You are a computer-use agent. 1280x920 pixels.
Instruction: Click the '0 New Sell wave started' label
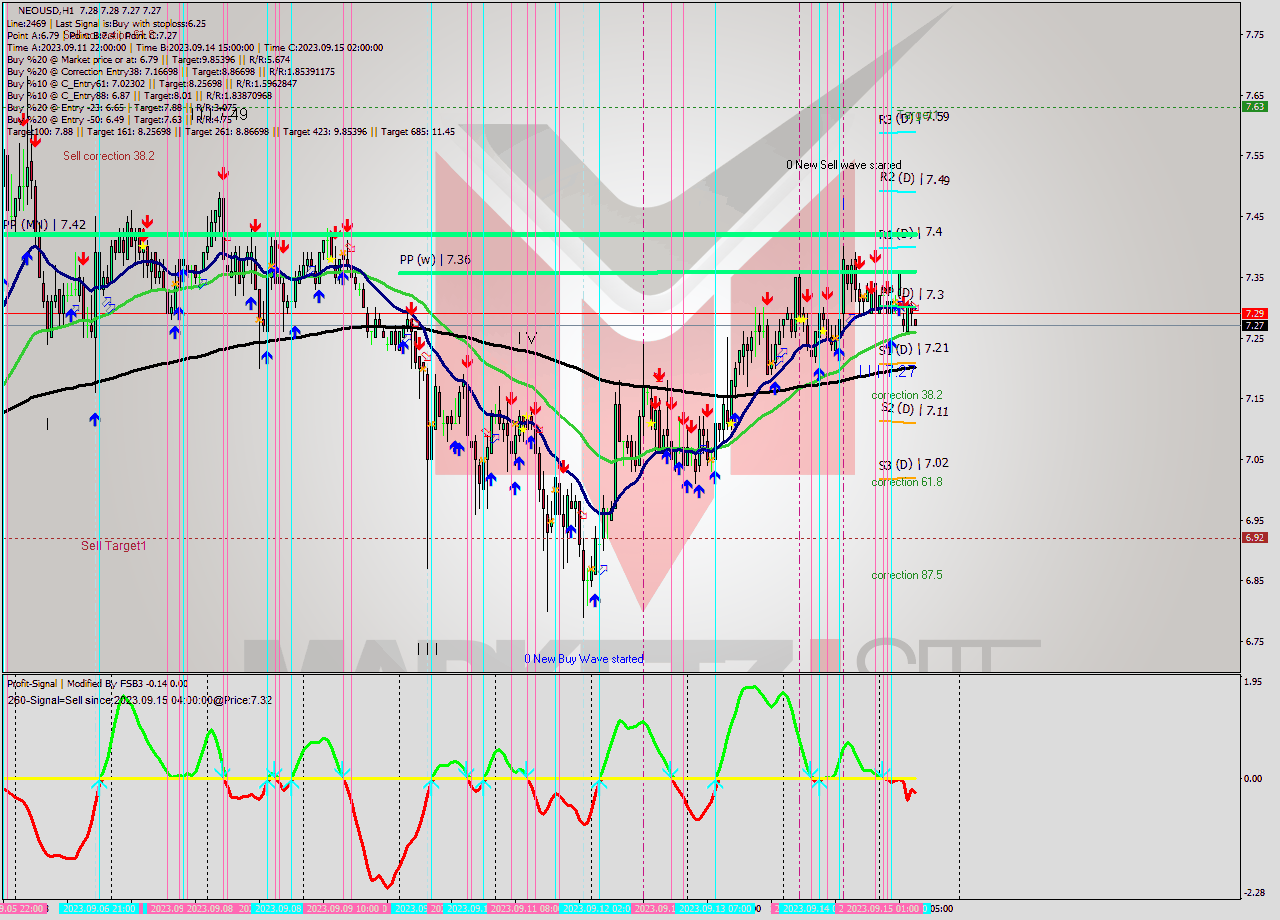[843, 165]
